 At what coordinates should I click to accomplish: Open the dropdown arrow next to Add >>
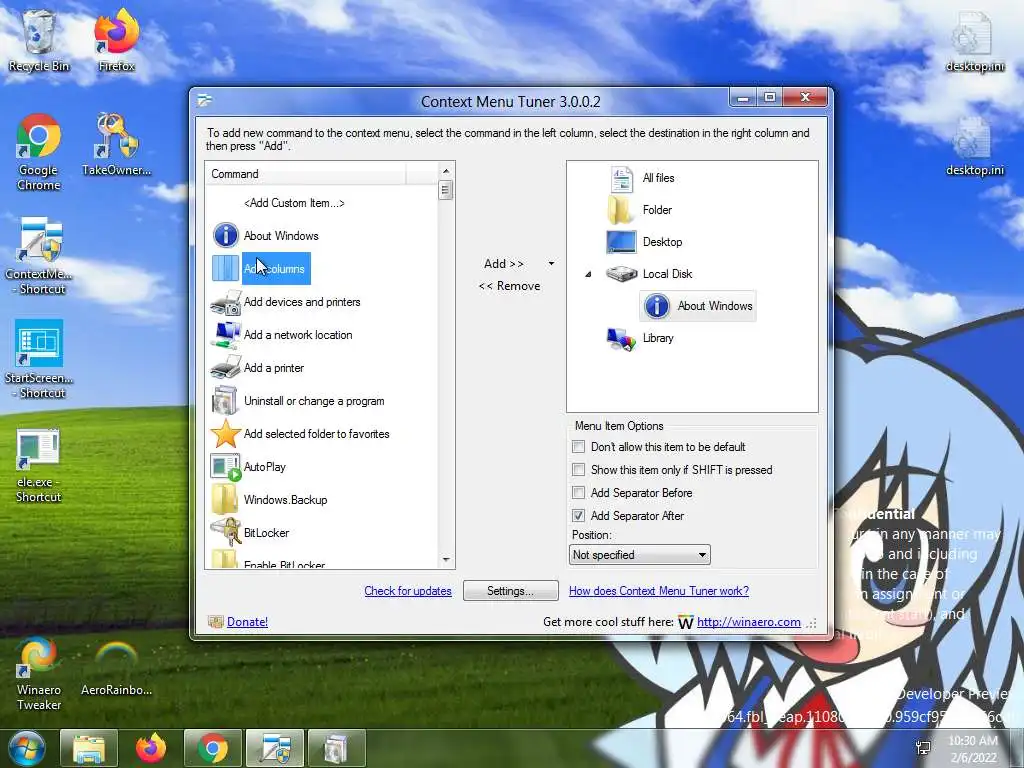(x=551, y=263)
